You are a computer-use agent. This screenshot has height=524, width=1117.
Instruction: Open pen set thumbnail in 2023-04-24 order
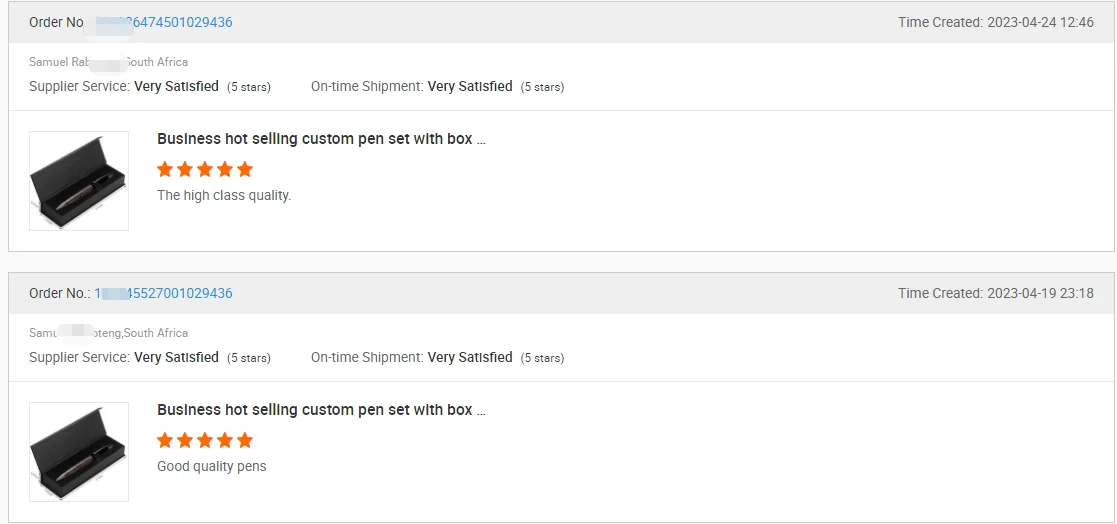coord(79,181)
